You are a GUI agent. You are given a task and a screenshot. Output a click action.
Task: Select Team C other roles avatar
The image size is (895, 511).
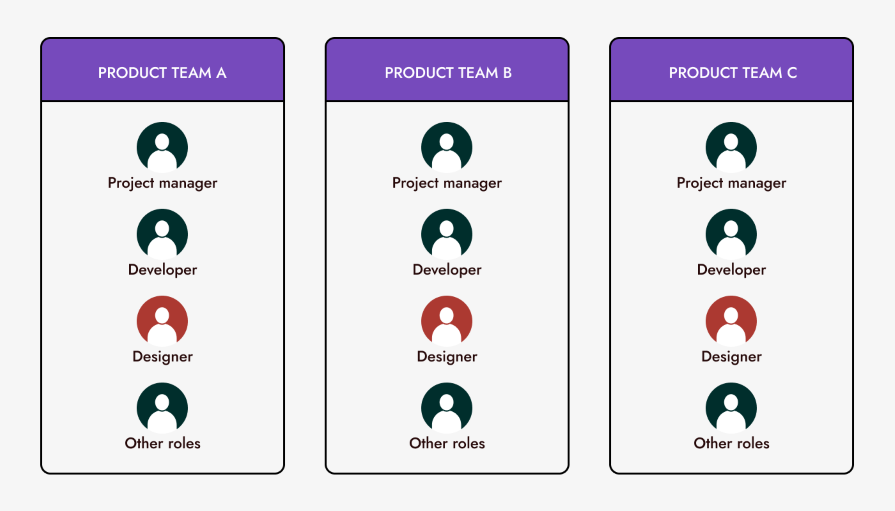[731, 408]
